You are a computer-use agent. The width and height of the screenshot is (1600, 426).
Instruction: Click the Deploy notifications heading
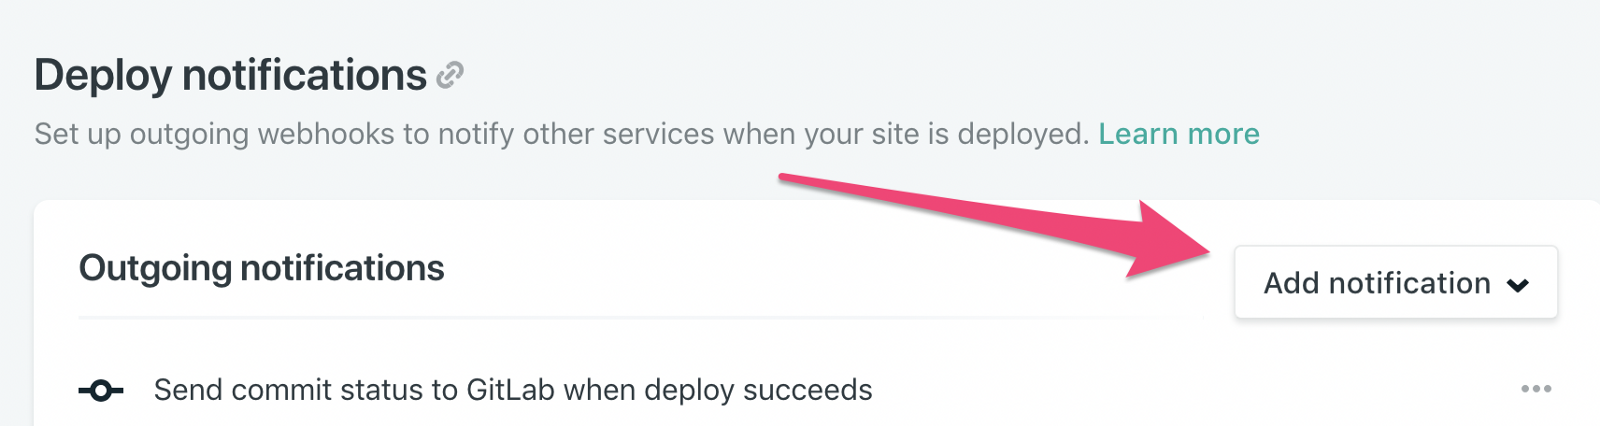click(230, 75)
